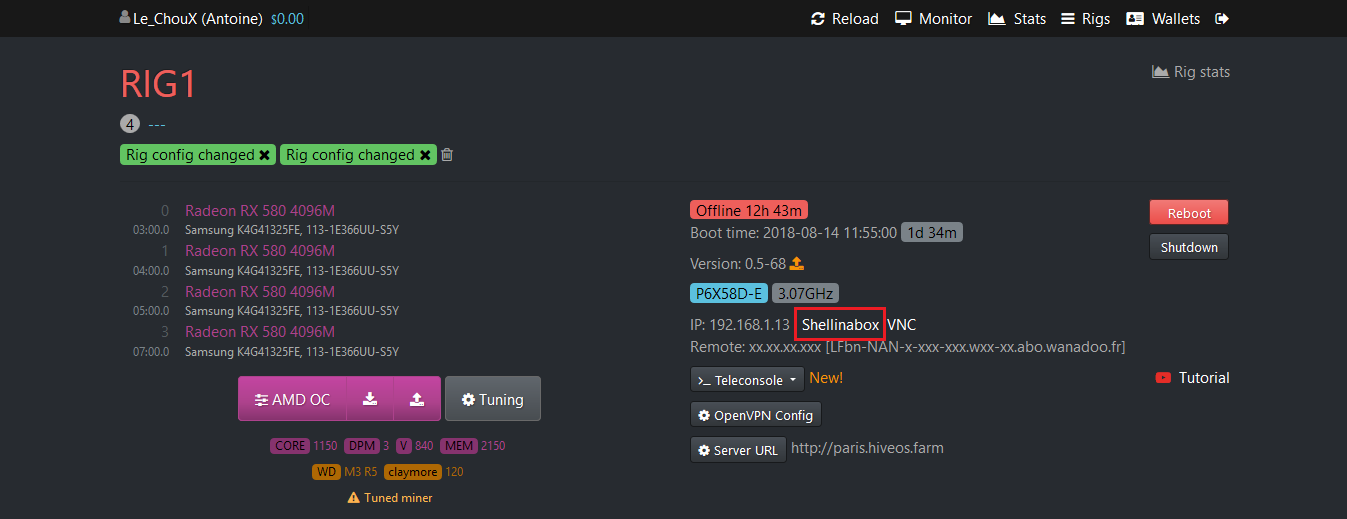Open the AMD OC overclock settings
Image resolution: width=1347 pixels, height=519 pixels.
coord(292,399)
